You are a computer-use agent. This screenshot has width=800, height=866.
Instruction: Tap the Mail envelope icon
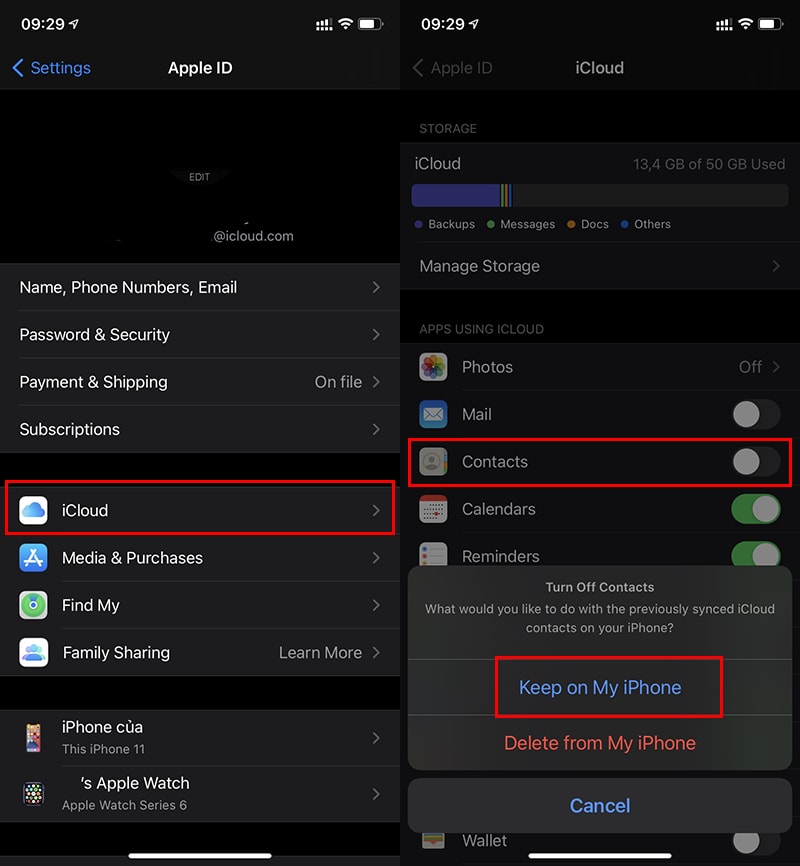(433, 414)
